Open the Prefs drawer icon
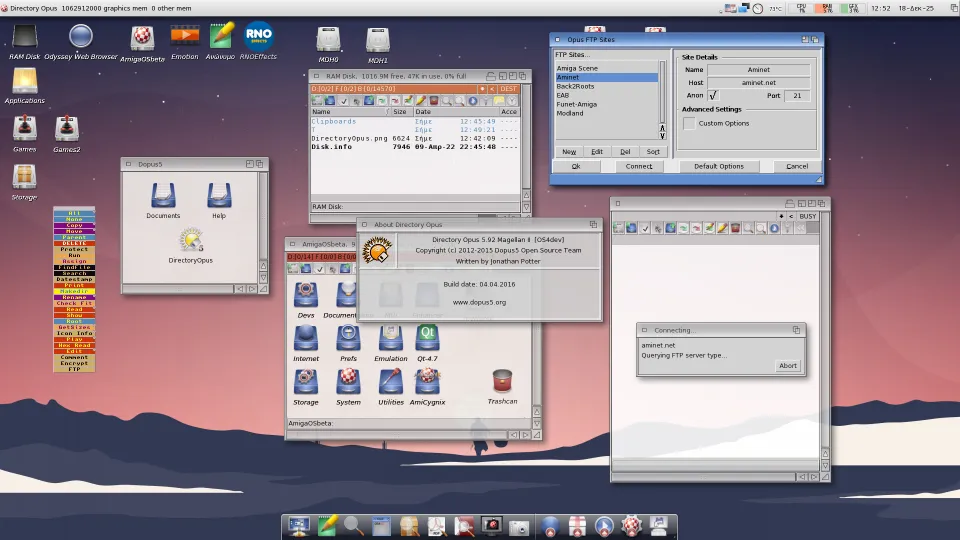This screenshot has width=960, height=540. [x=348, y=337]
